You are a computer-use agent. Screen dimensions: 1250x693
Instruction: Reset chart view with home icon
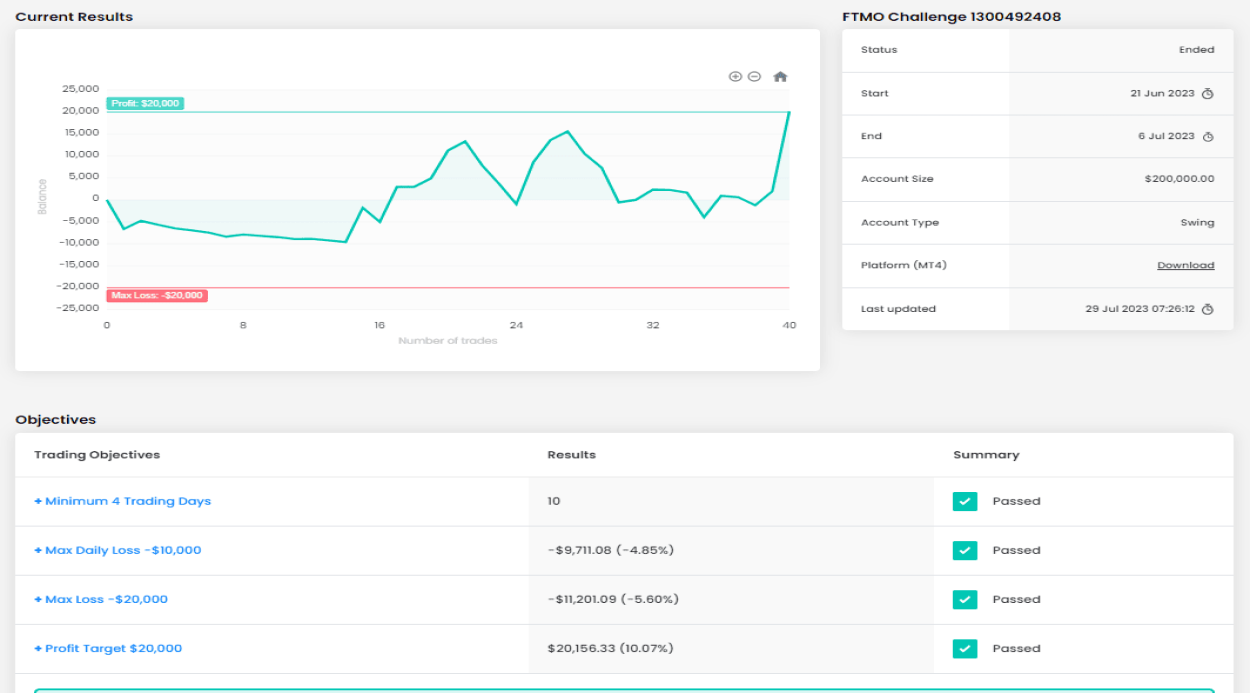781,77
